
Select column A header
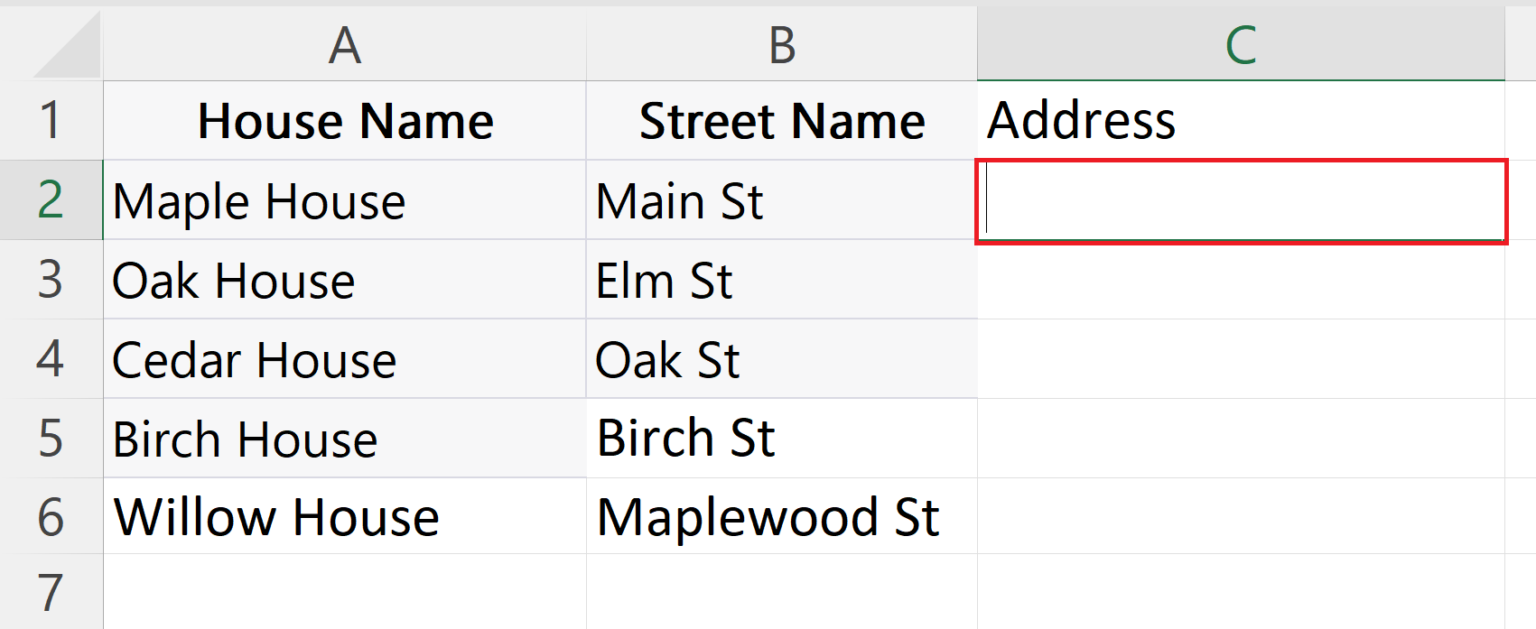pos(344,44)
